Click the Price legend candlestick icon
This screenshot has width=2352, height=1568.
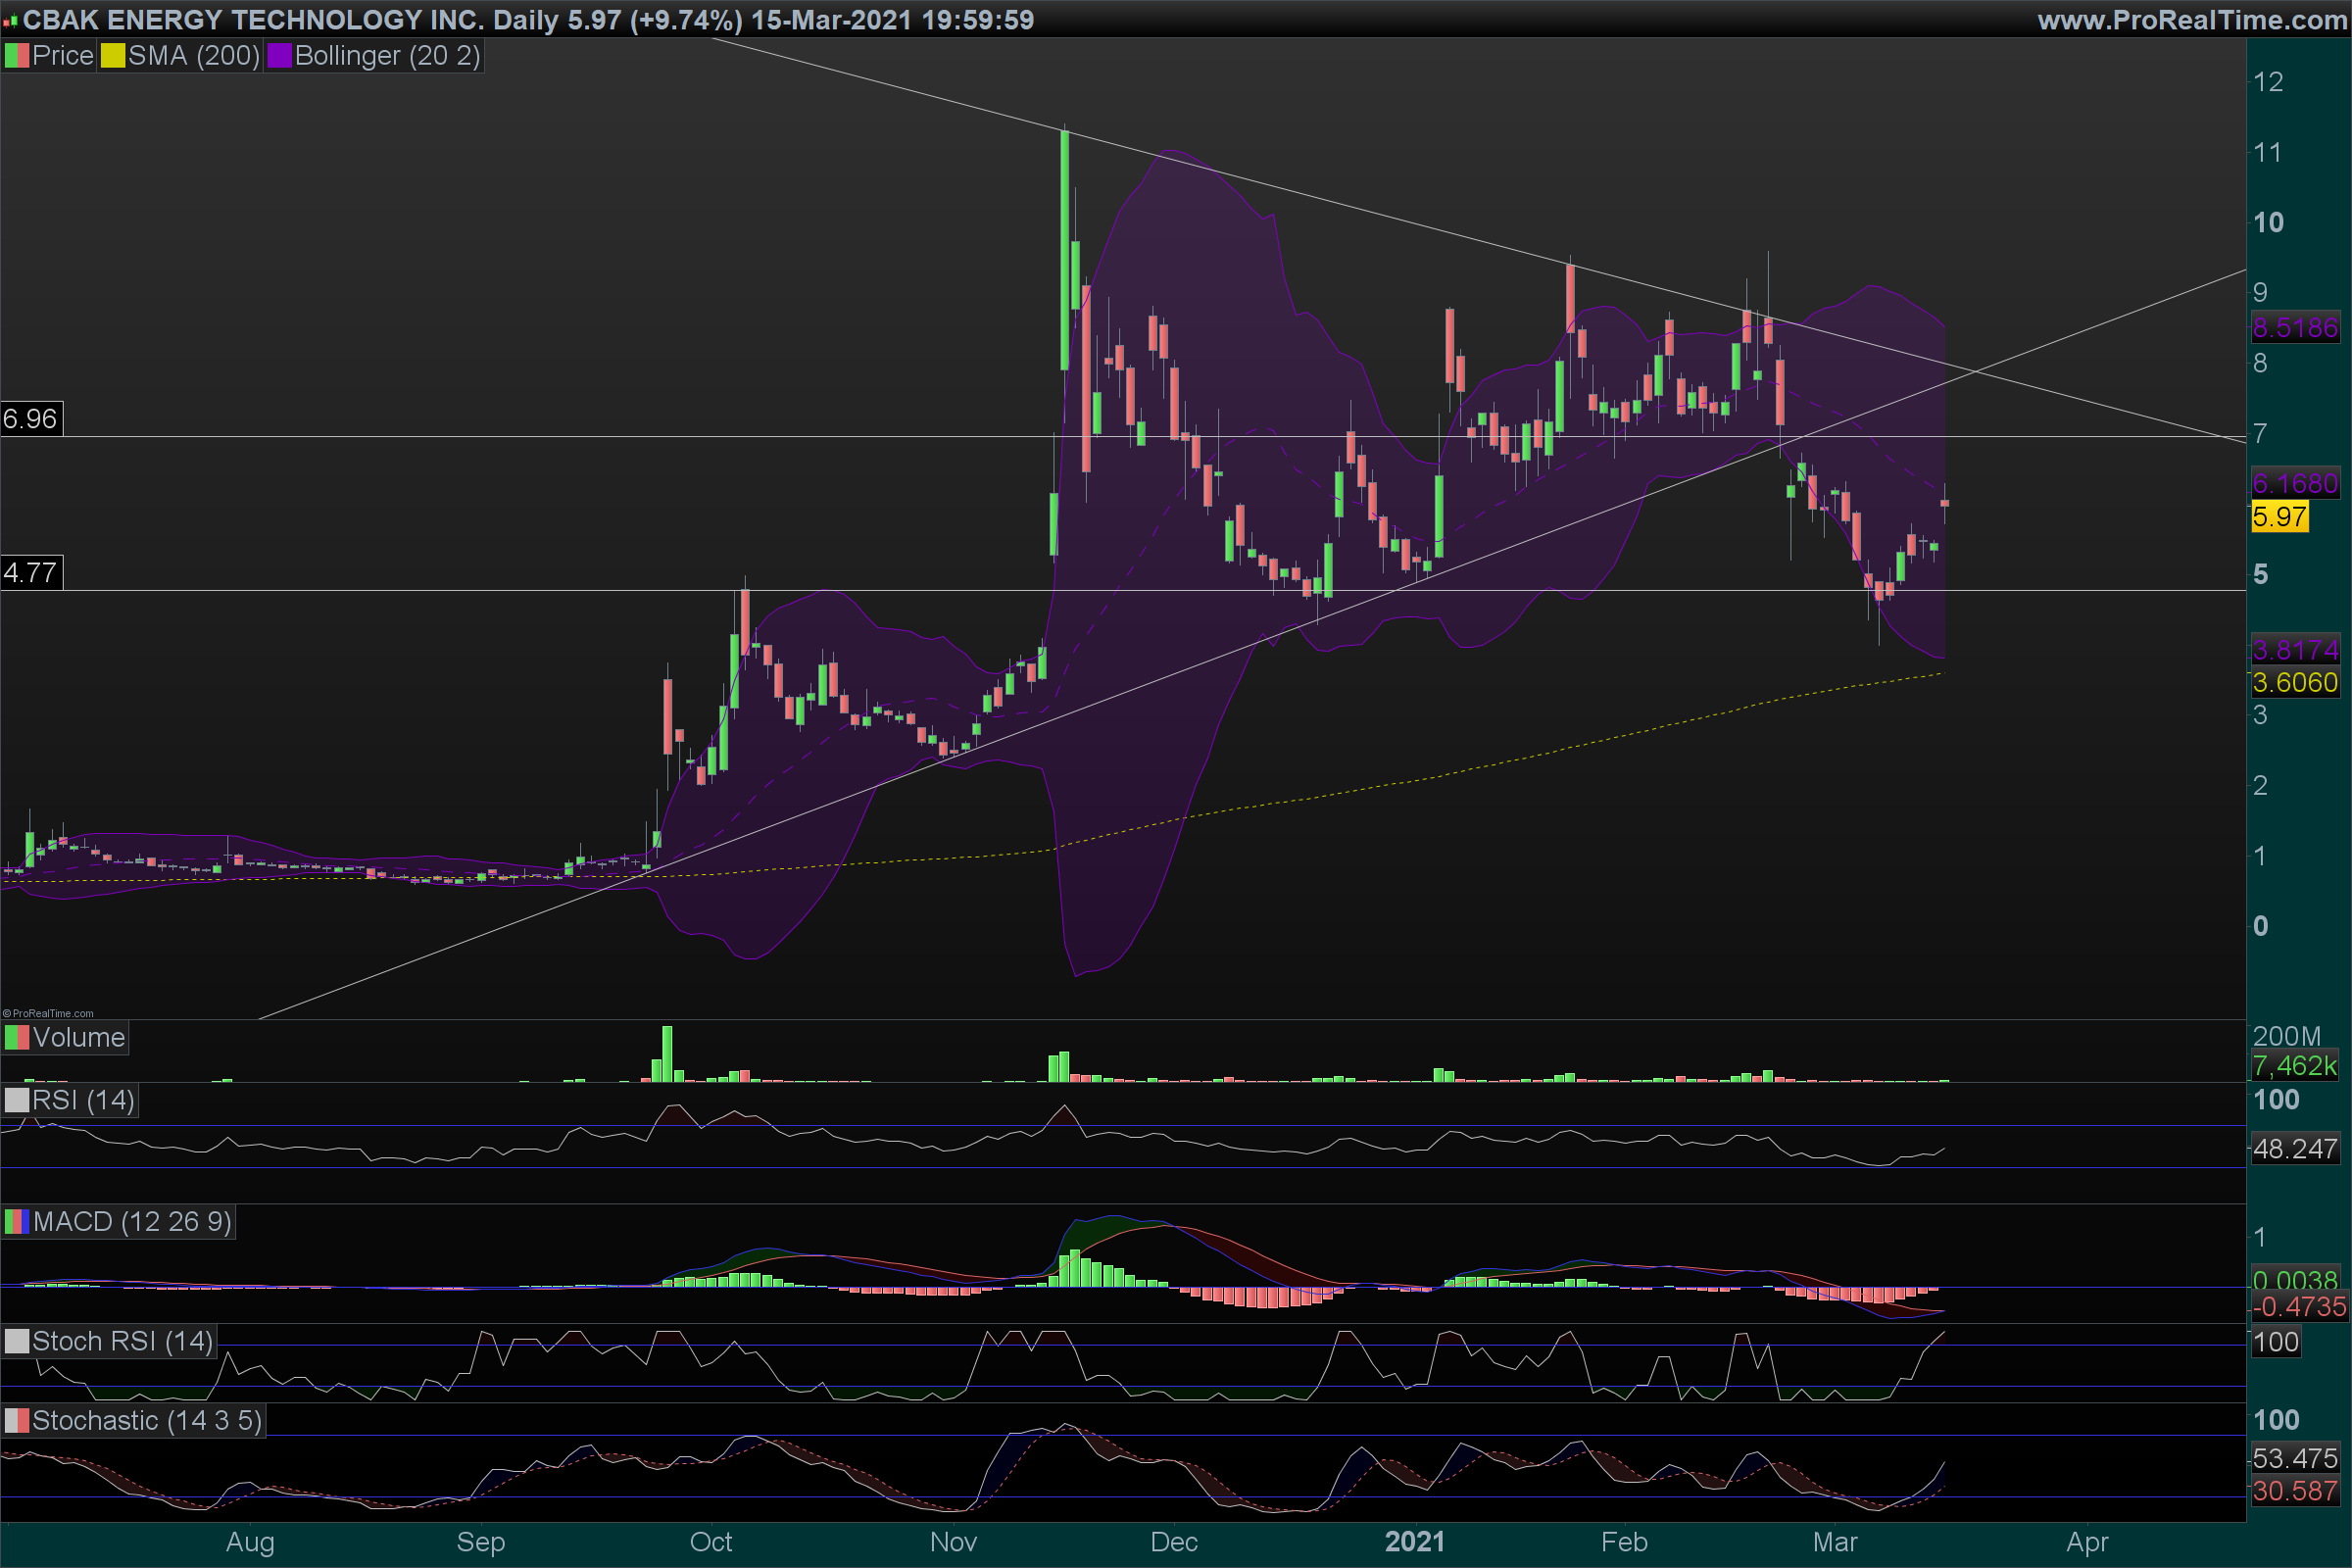click(17, 56)
